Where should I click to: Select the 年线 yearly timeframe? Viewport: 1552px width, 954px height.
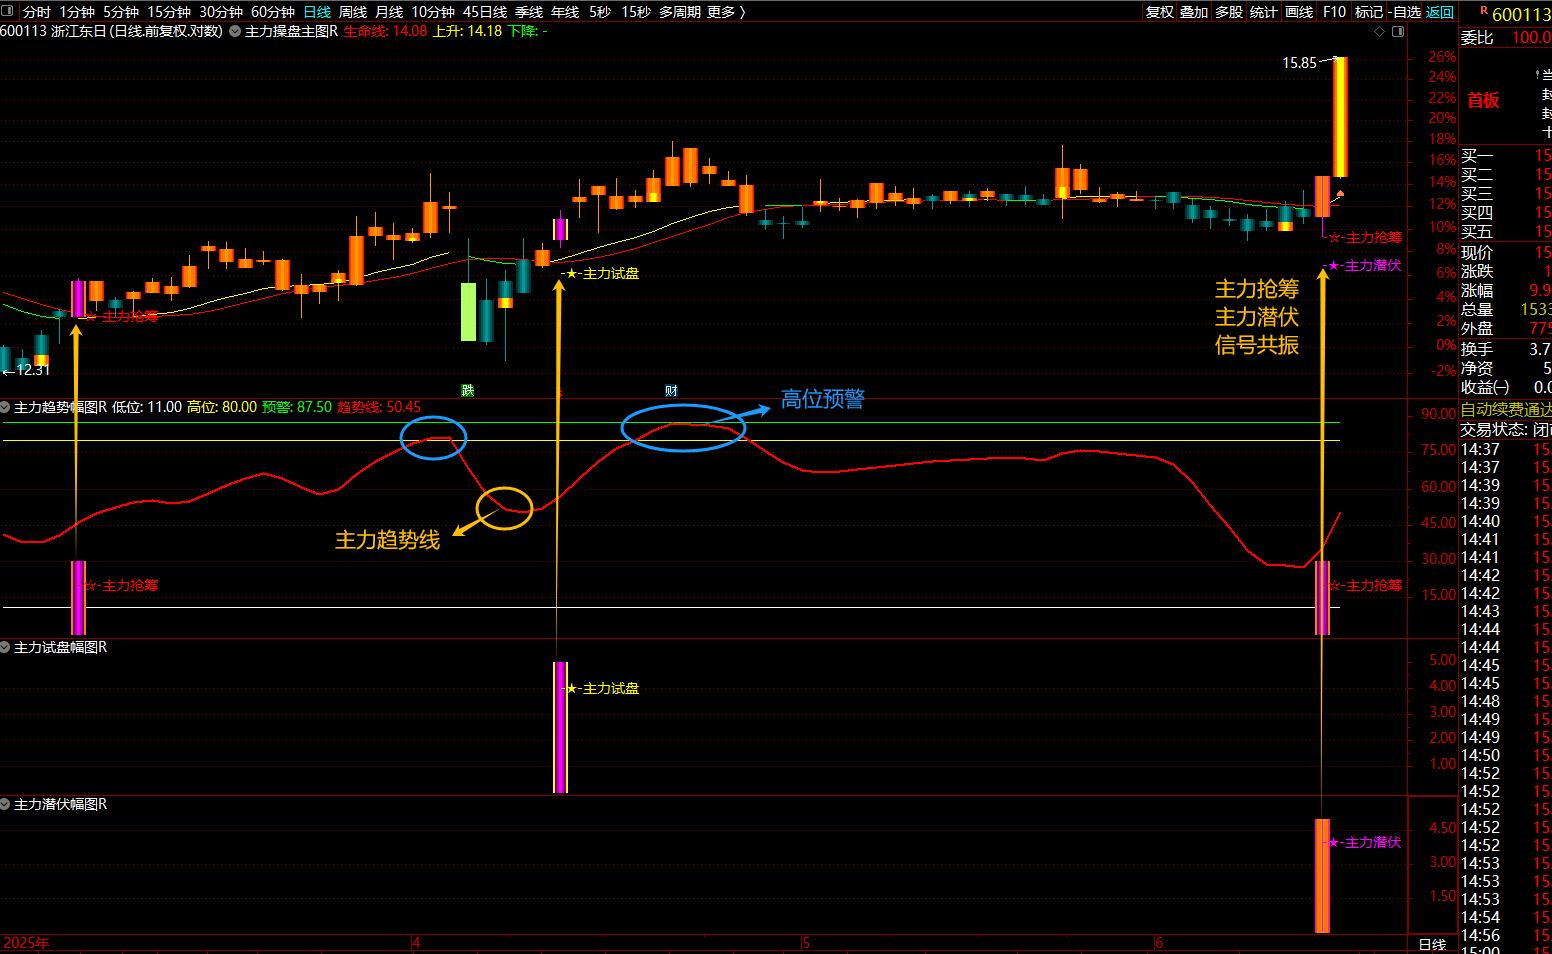565,12
